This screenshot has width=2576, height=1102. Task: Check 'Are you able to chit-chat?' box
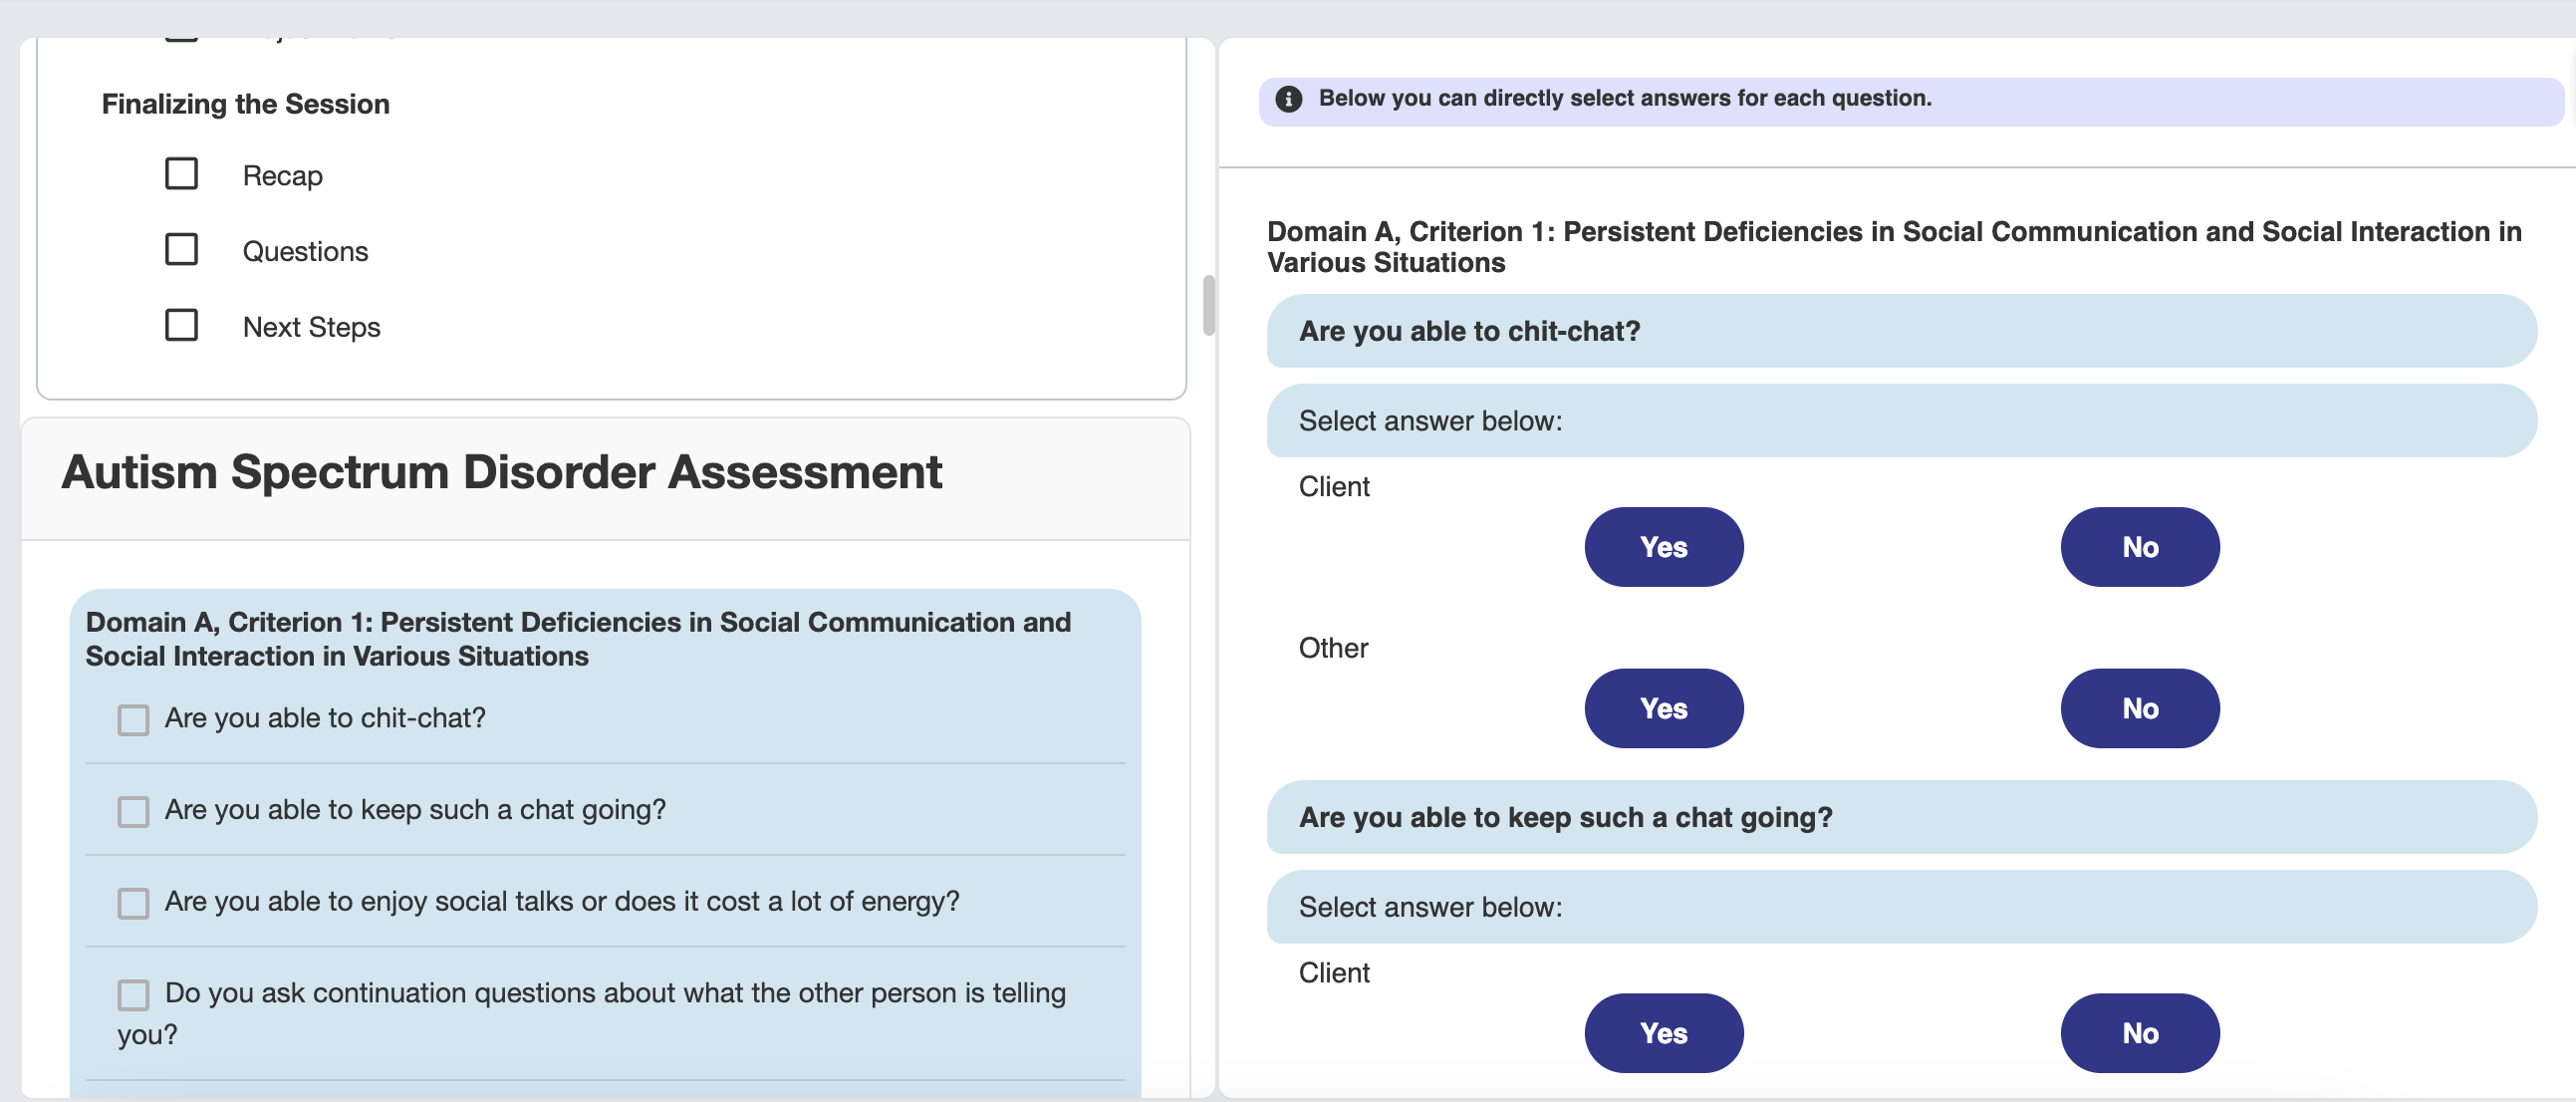[133, 720]
